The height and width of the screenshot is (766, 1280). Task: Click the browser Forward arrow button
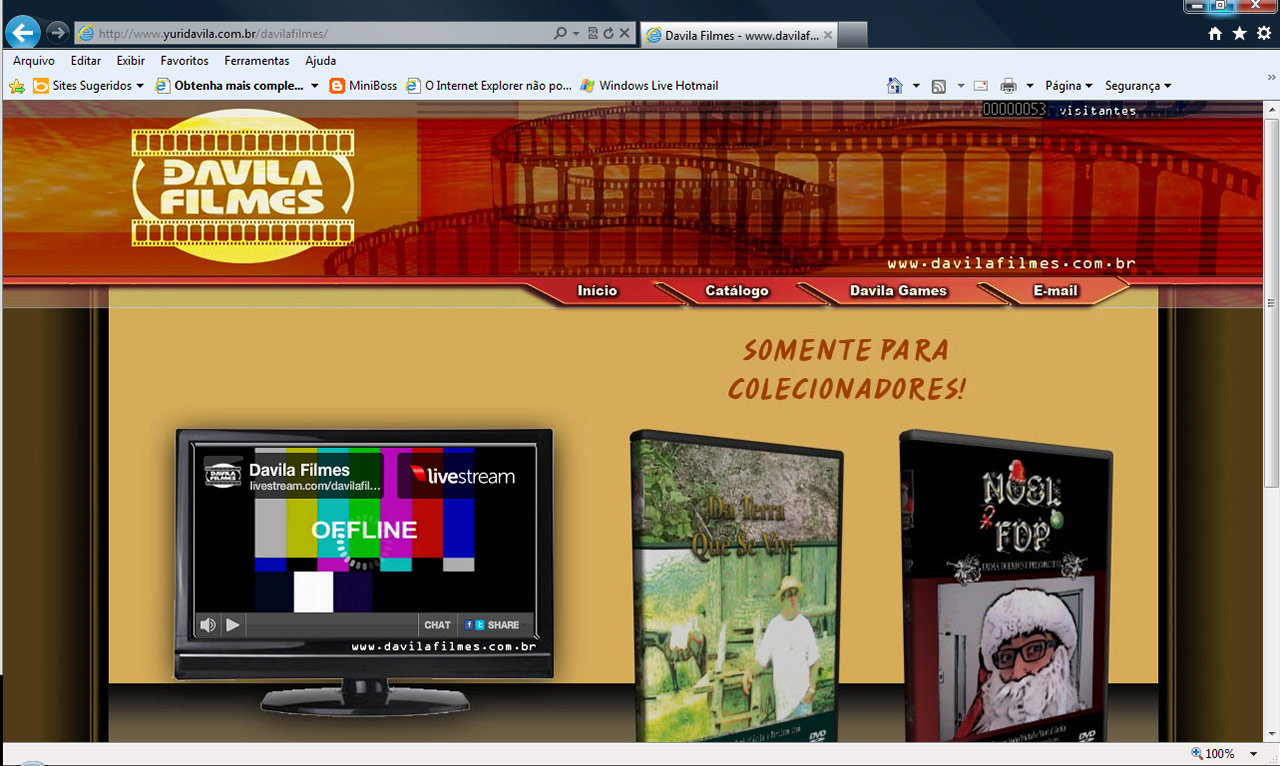pos(57,33)
